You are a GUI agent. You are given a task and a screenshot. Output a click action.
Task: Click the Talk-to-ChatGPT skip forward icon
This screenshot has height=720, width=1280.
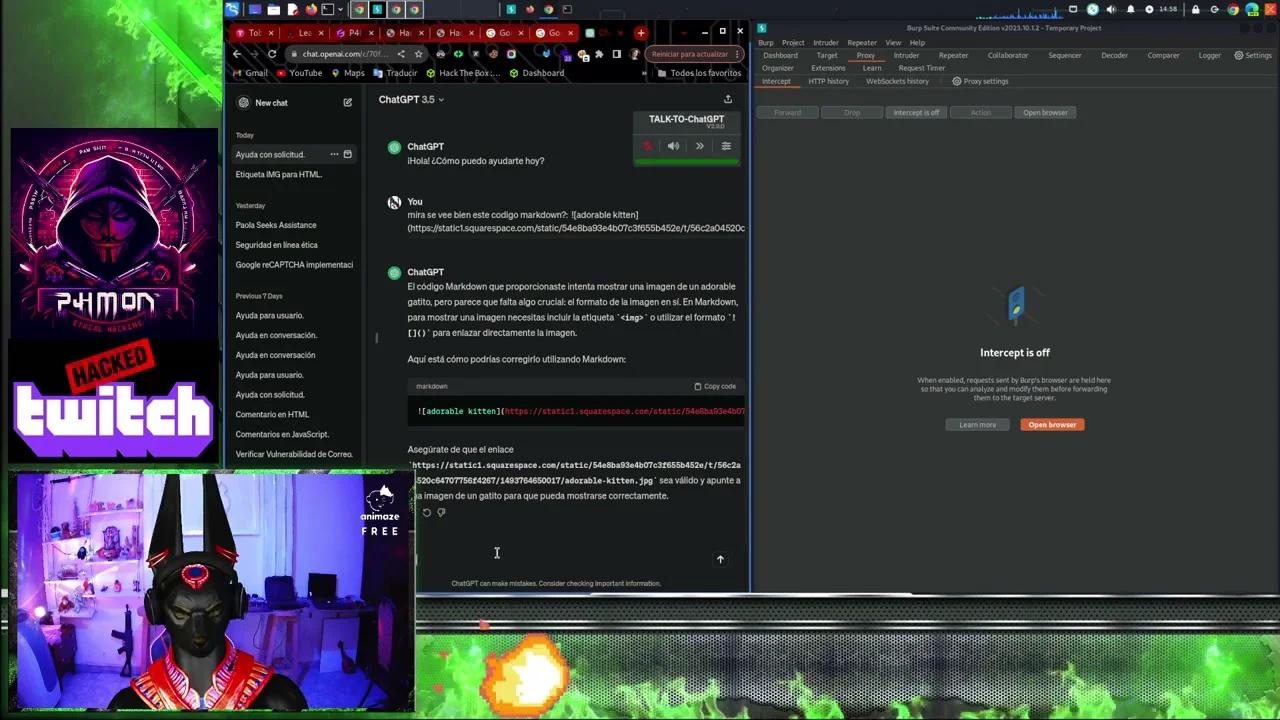(700, 146)
